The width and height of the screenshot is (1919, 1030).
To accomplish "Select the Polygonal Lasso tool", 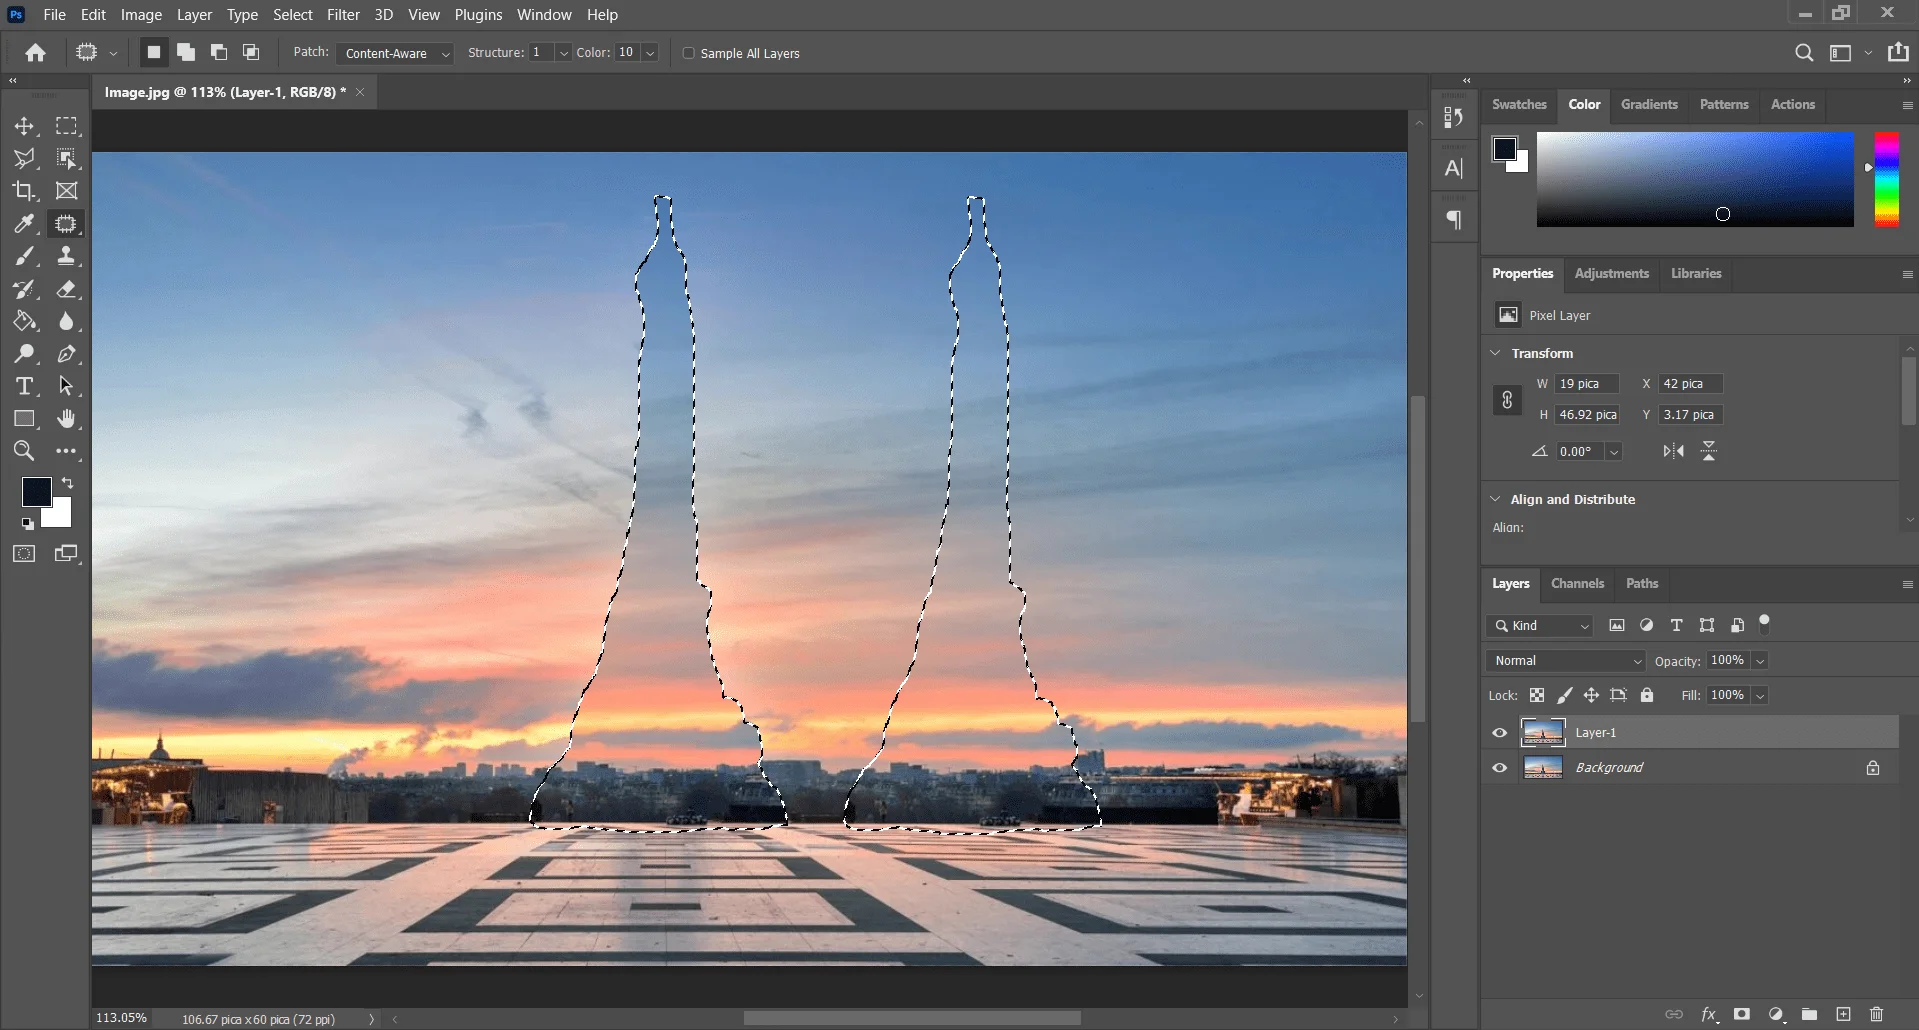I will tap(24, 158).
